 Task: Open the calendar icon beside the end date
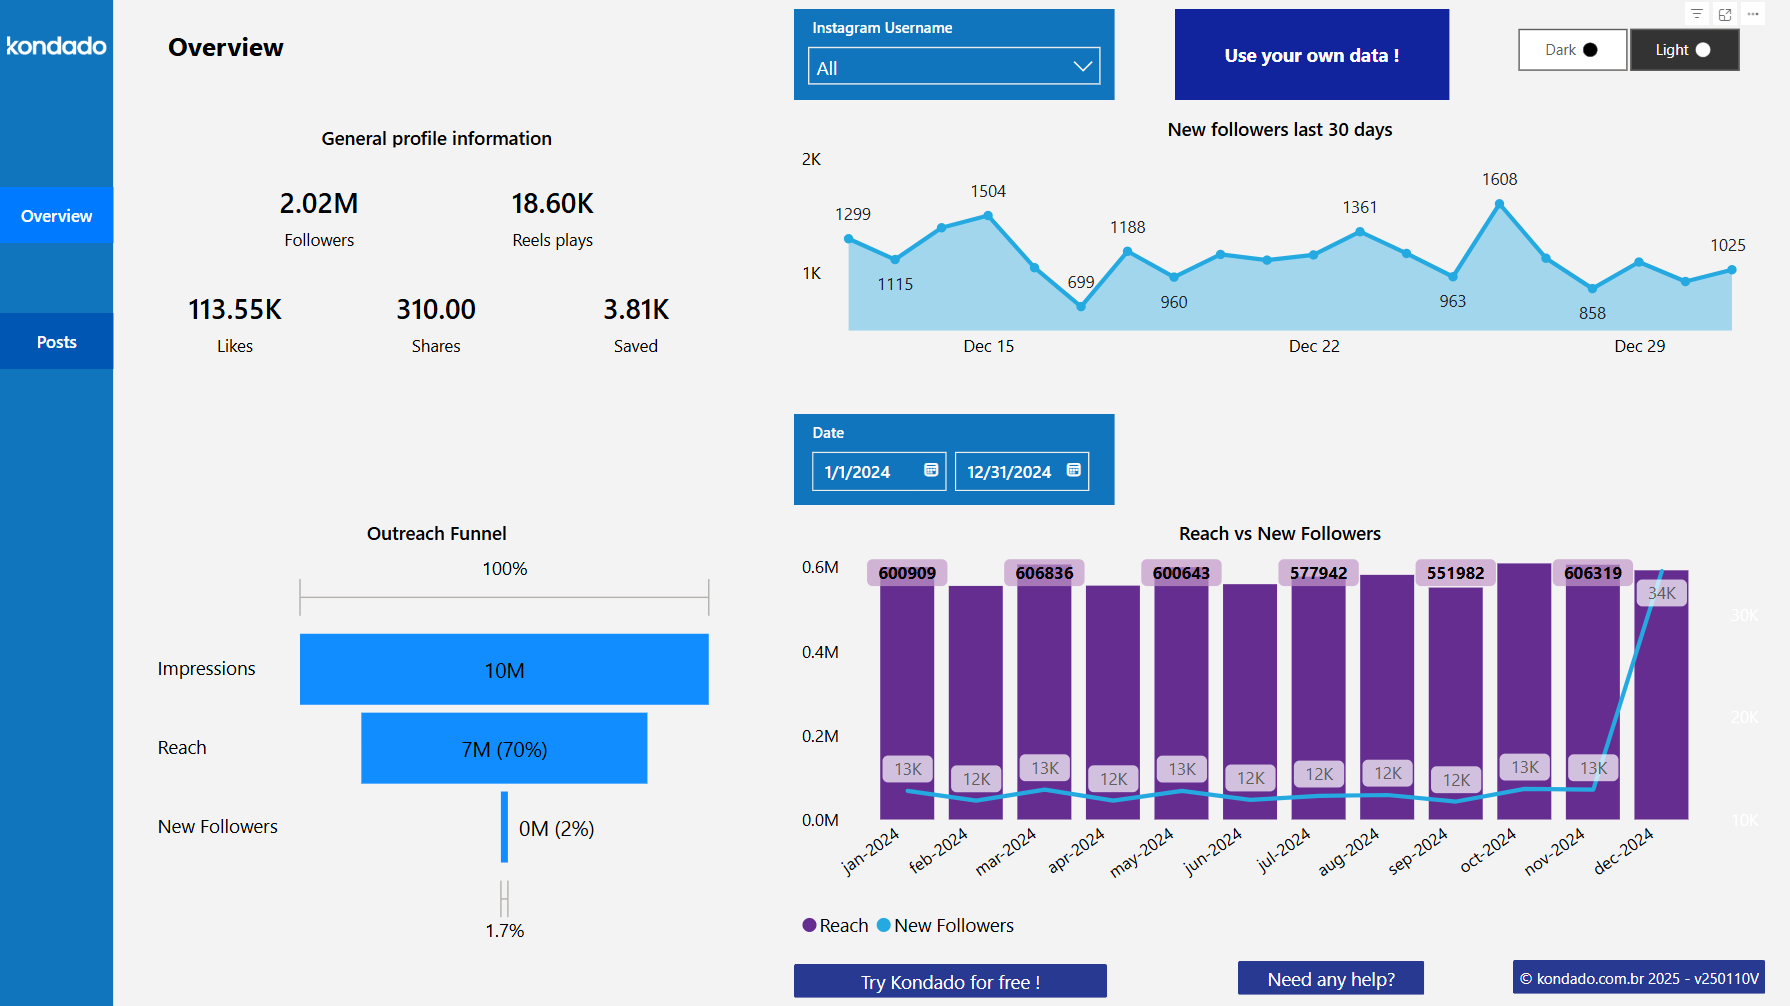coord(1075,471)
